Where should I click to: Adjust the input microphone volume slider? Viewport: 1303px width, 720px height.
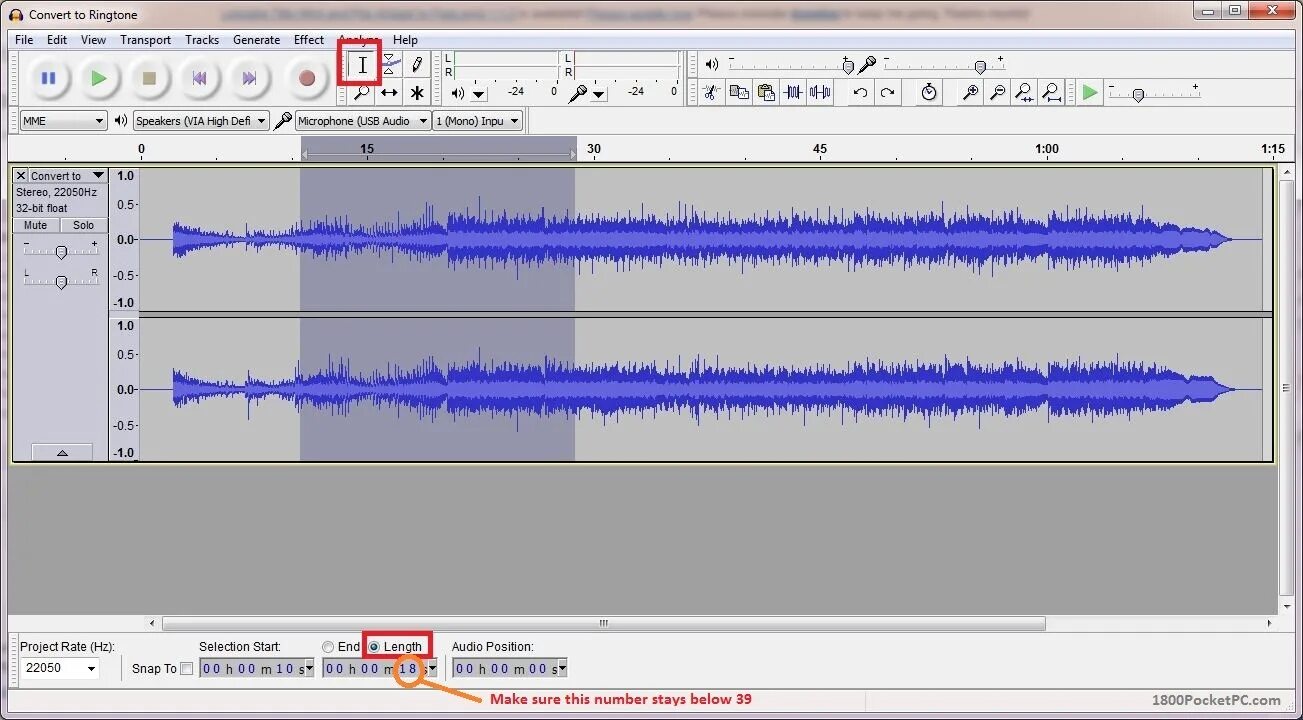[x=980, y=66]
